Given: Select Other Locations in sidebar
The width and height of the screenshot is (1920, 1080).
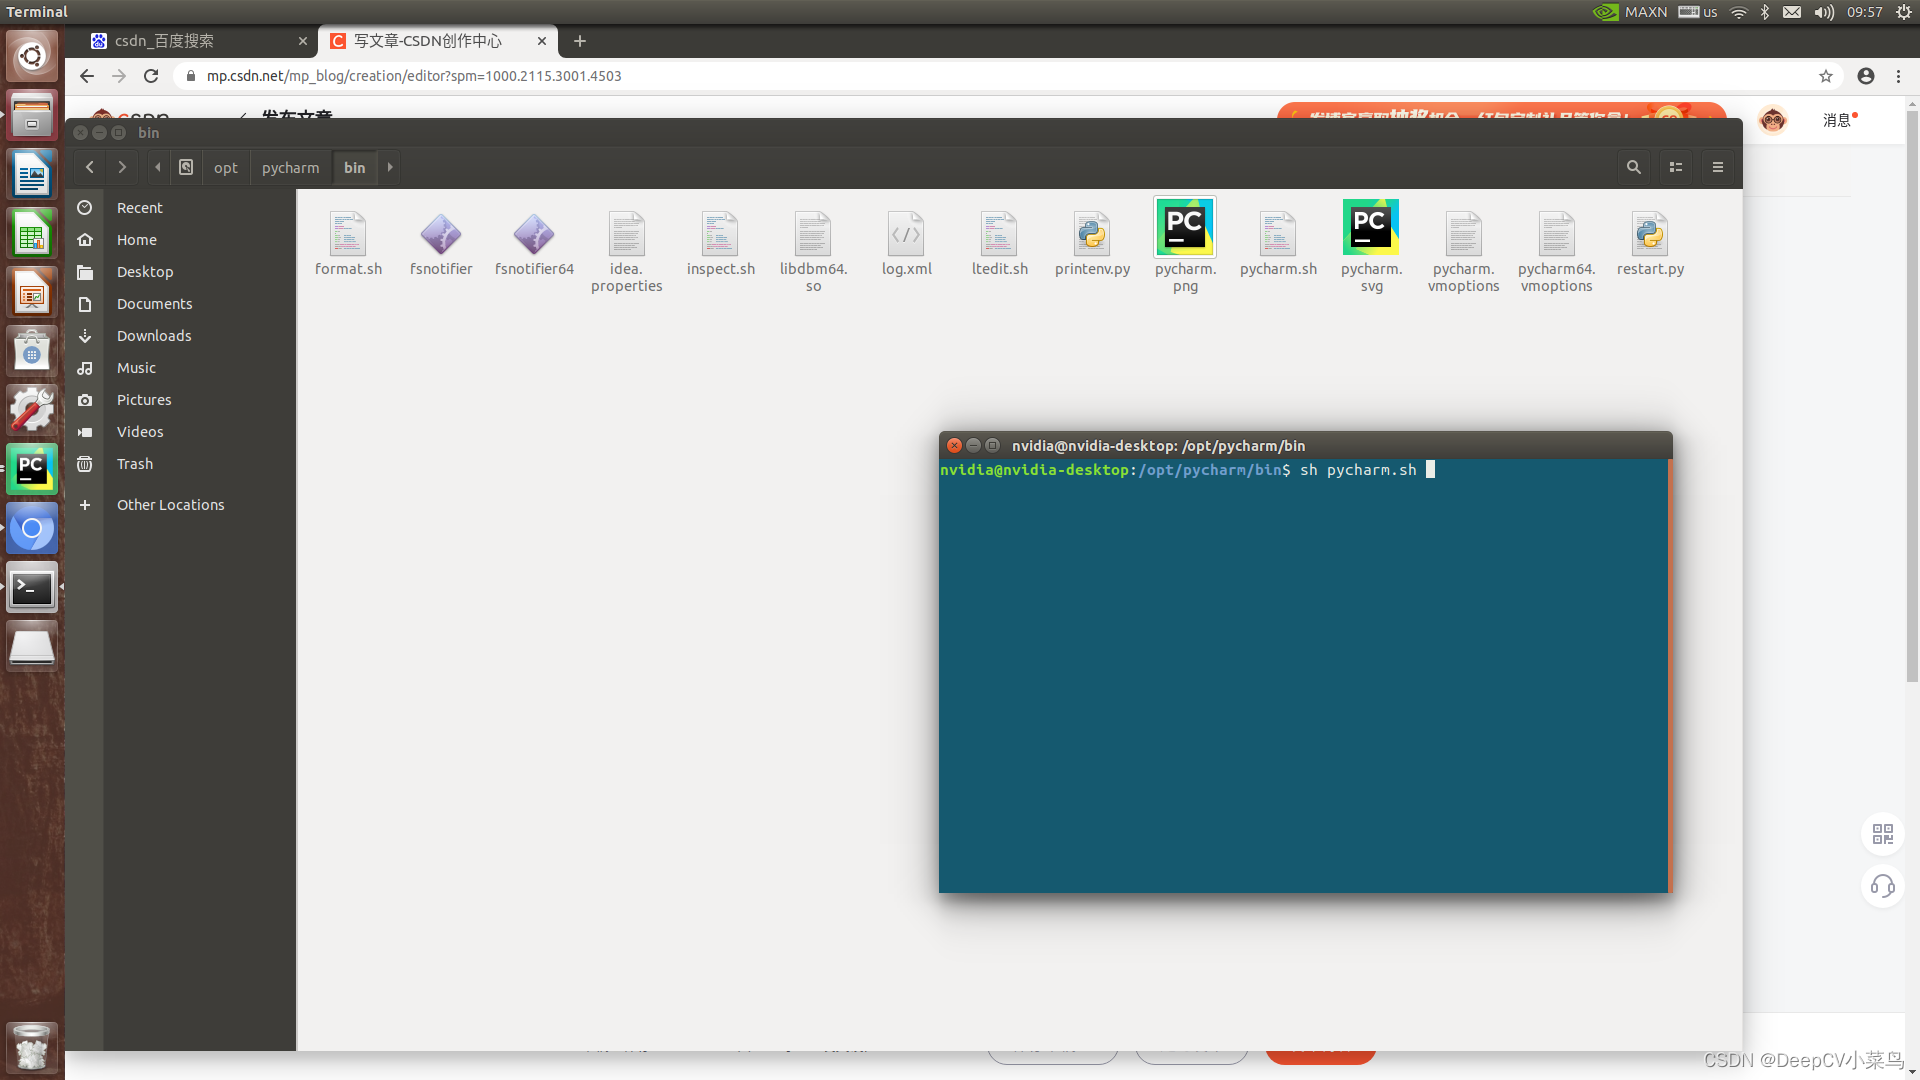Looking at the screenshot, I should (170, 505).
